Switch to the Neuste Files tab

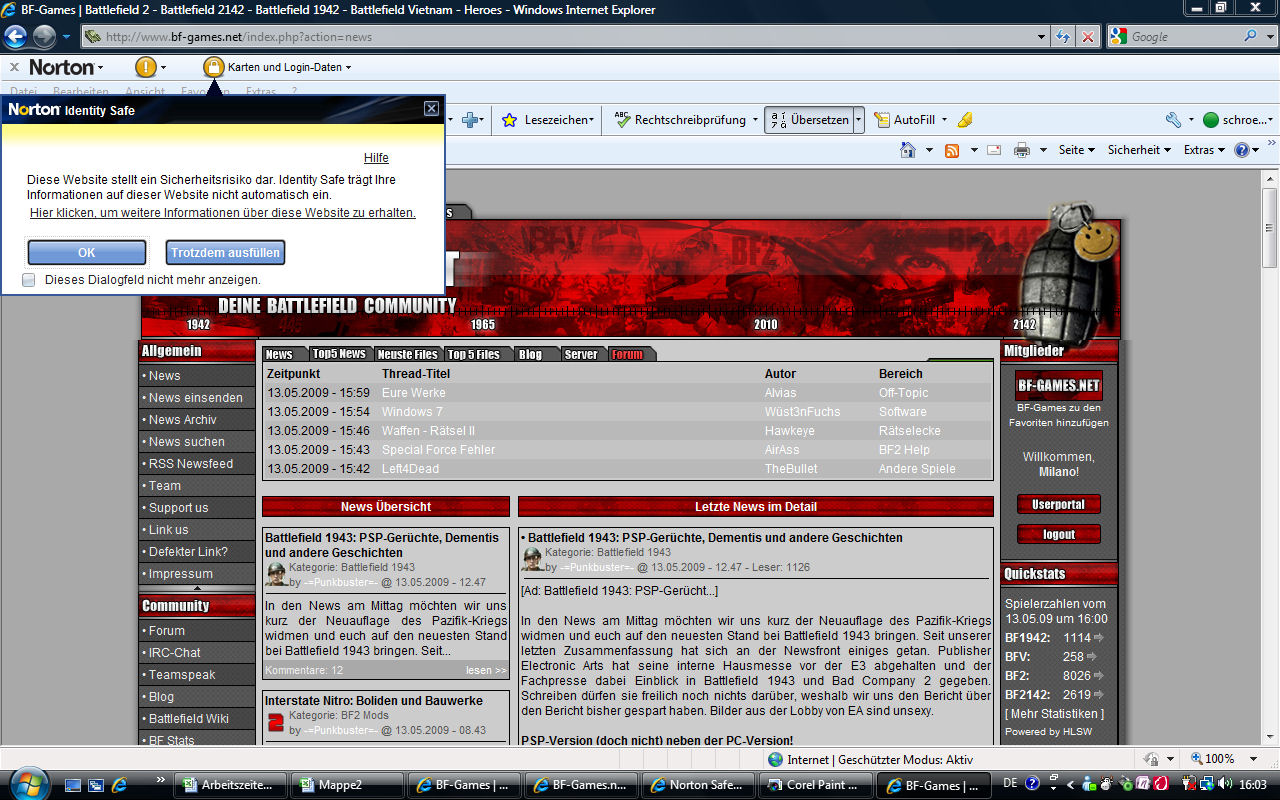pyautogui.click(x=407, y=354)
